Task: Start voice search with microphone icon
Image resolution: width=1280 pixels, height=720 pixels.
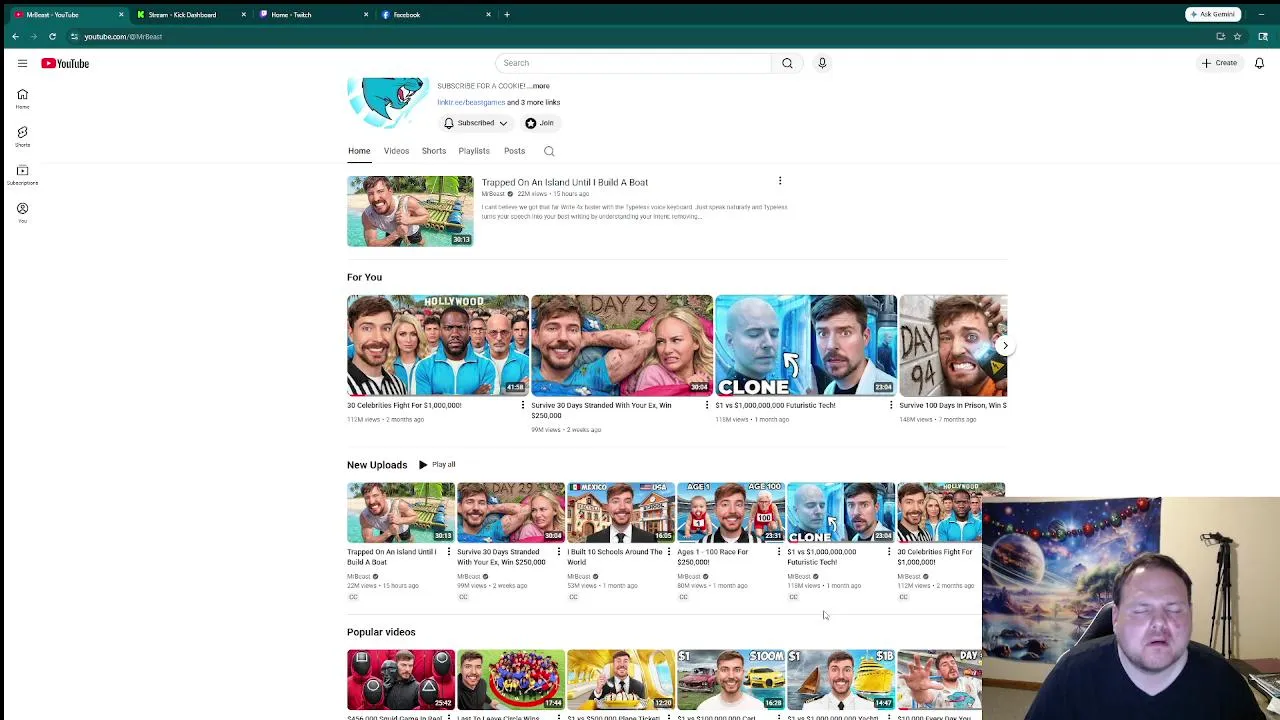Action: point(822,63)
